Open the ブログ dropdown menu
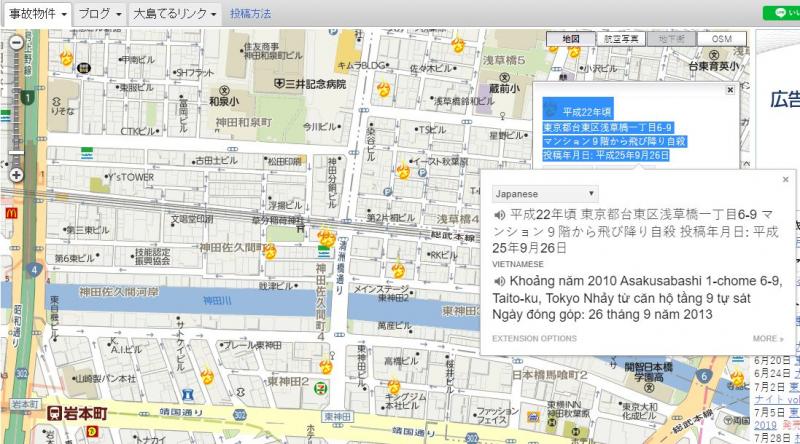Screen dimensions: 800x444 (x=99, y=14)
